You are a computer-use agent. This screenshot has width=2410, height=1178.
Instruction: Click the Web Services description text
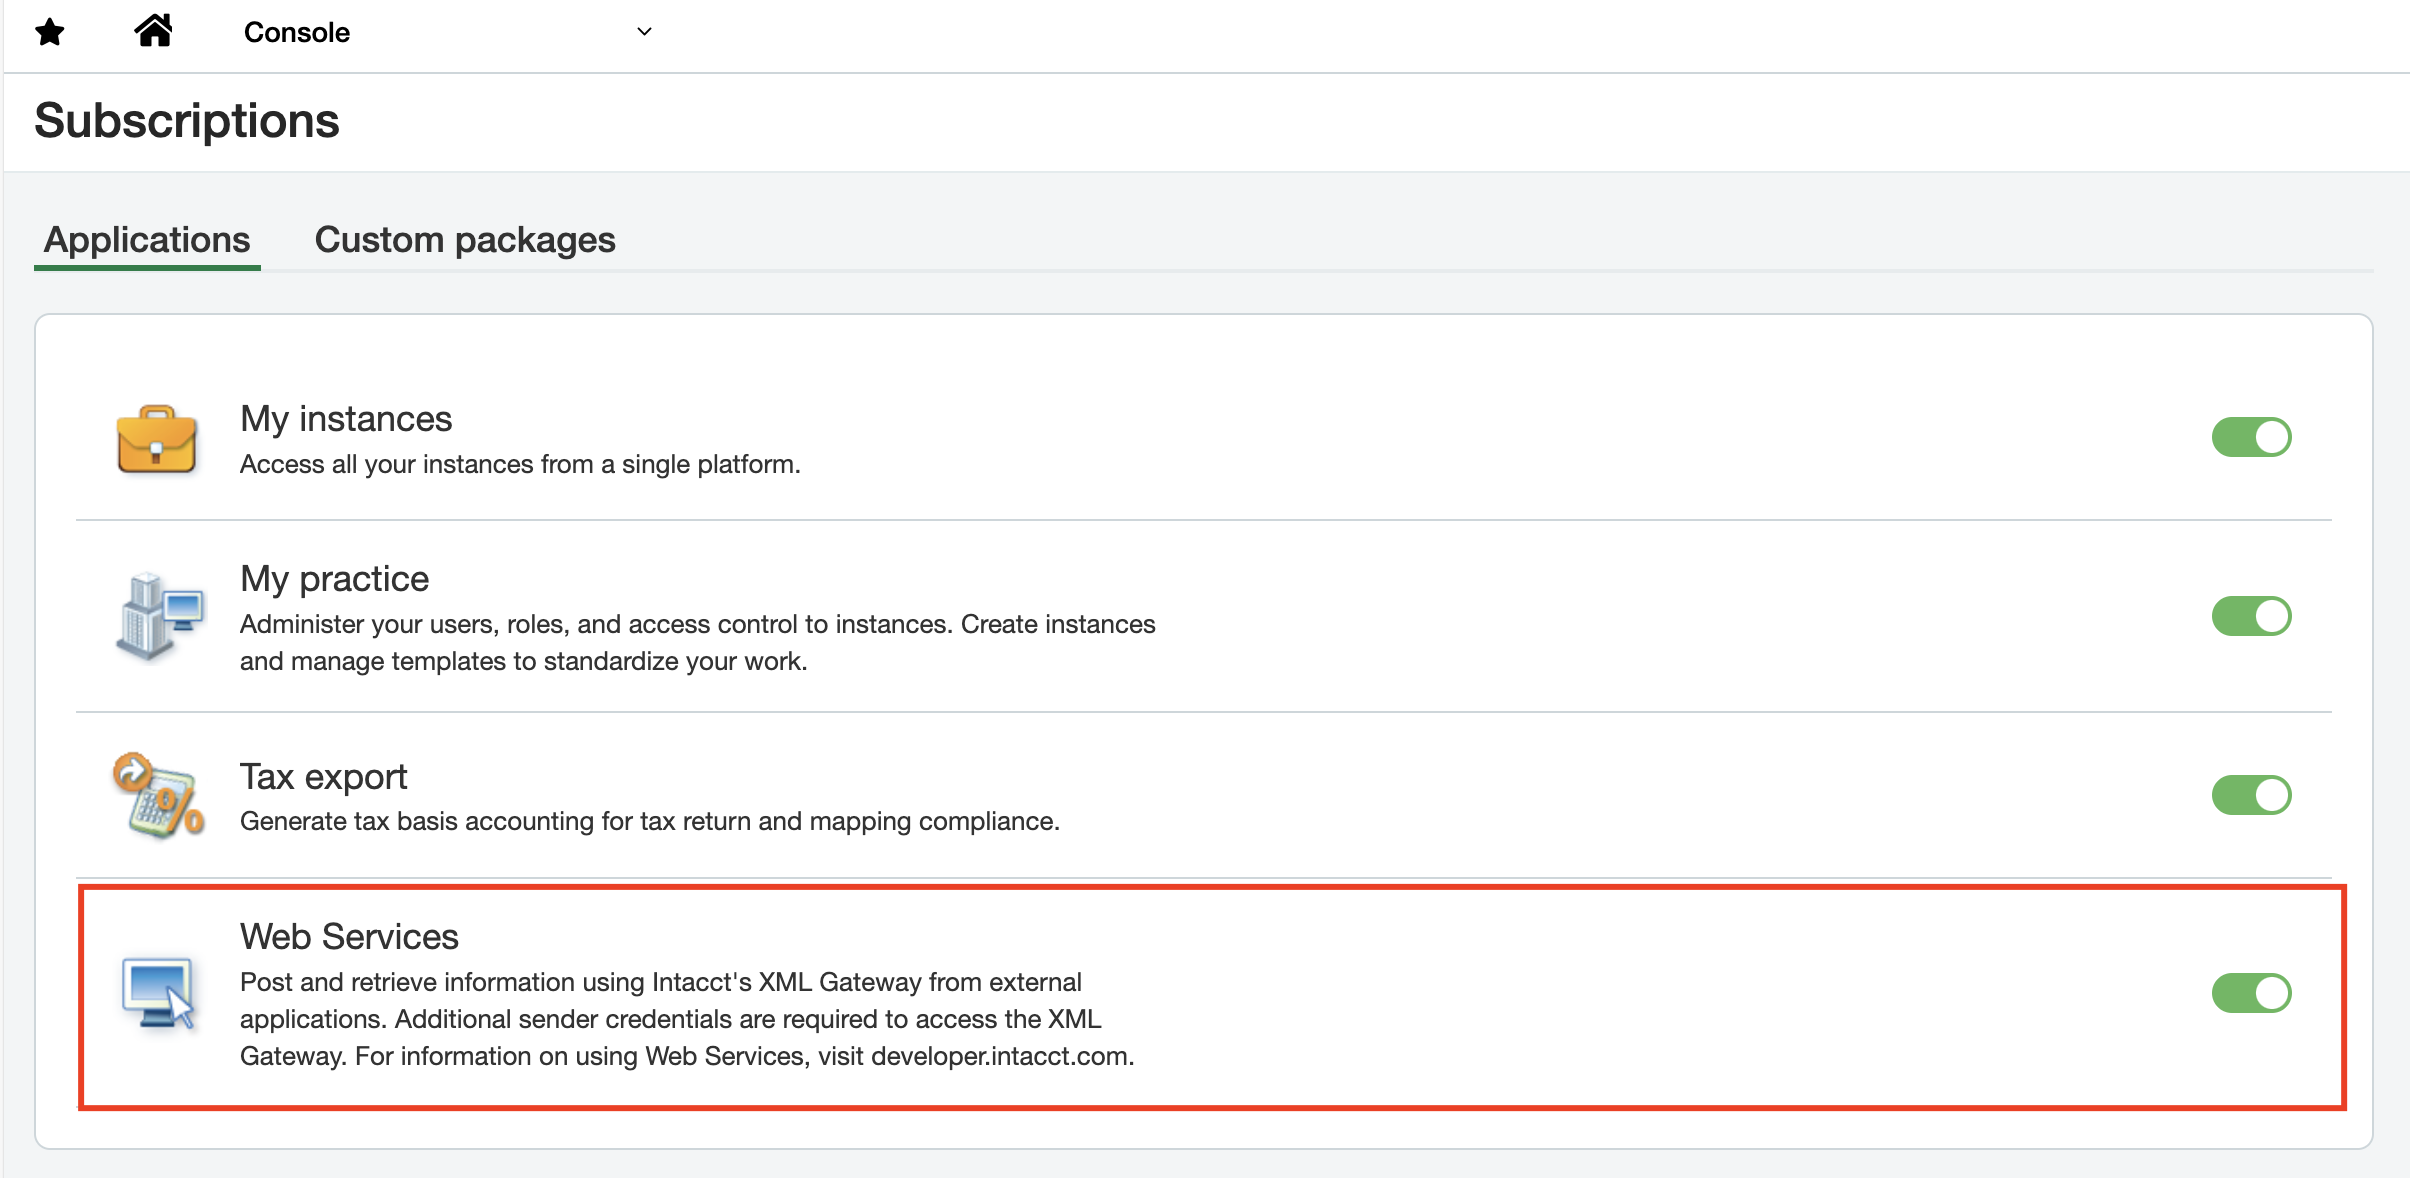click(686, 1019)
